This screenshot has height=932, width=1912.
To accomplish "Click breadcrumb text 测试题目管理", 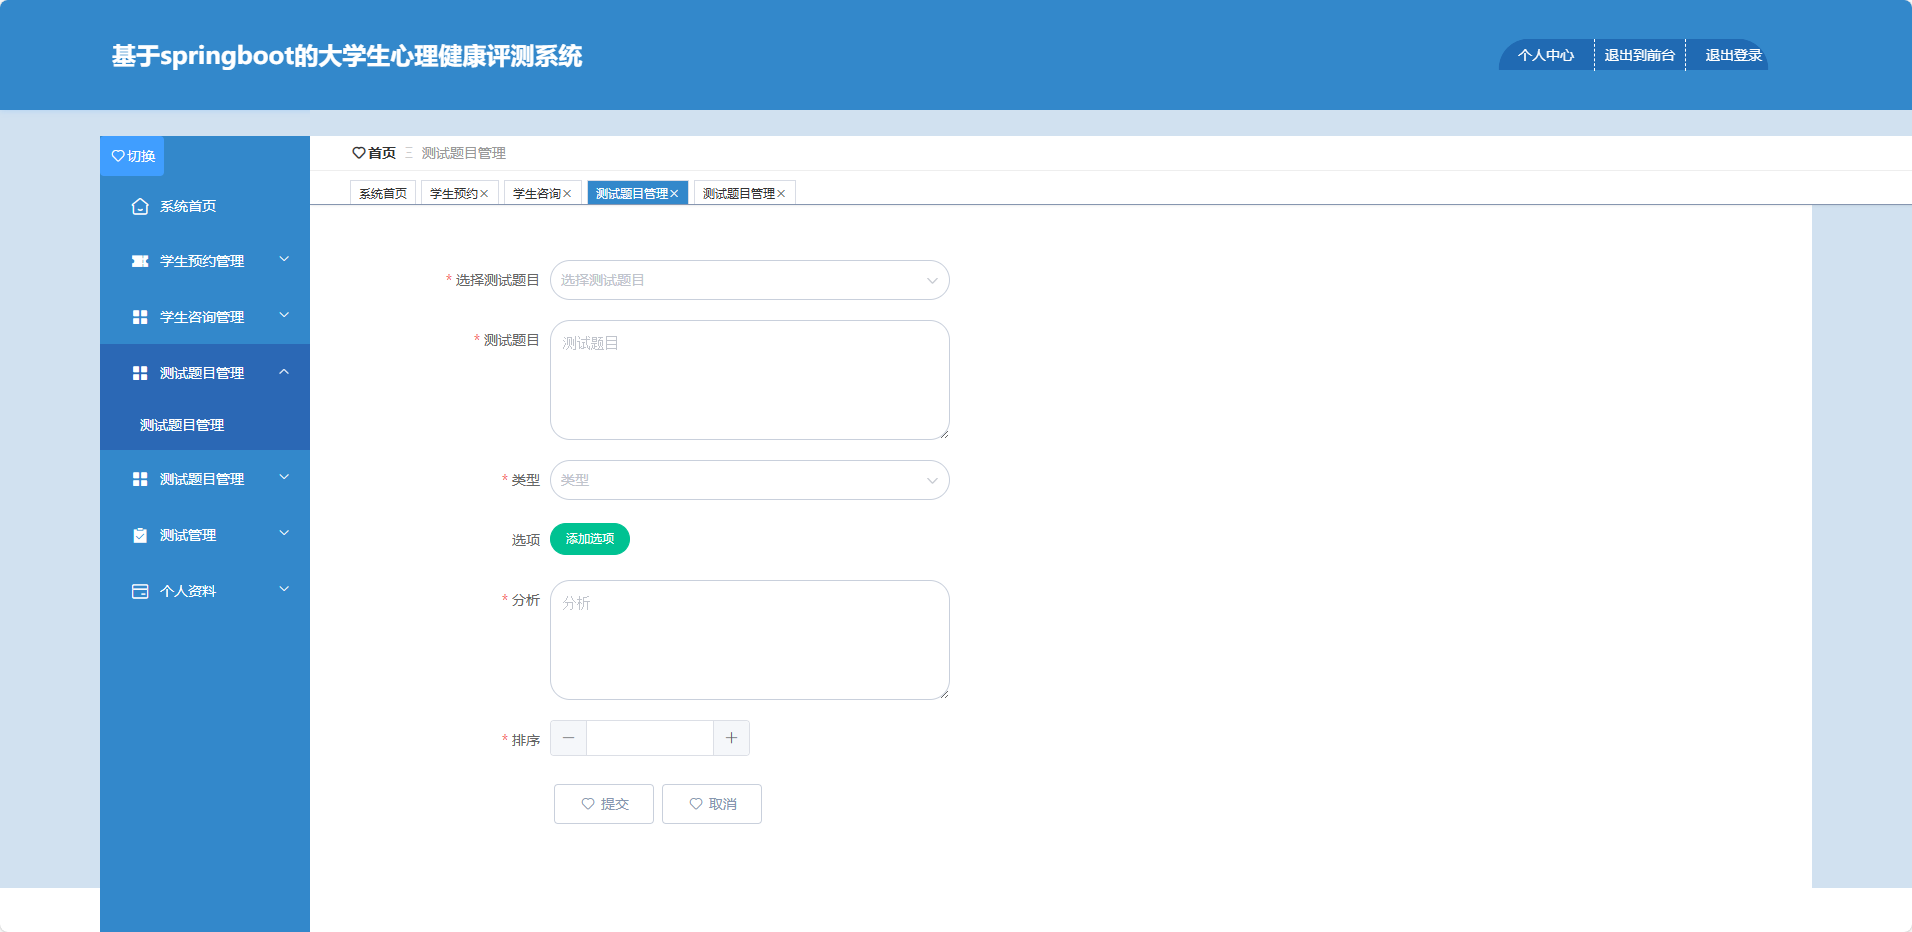I will (464, 153).
